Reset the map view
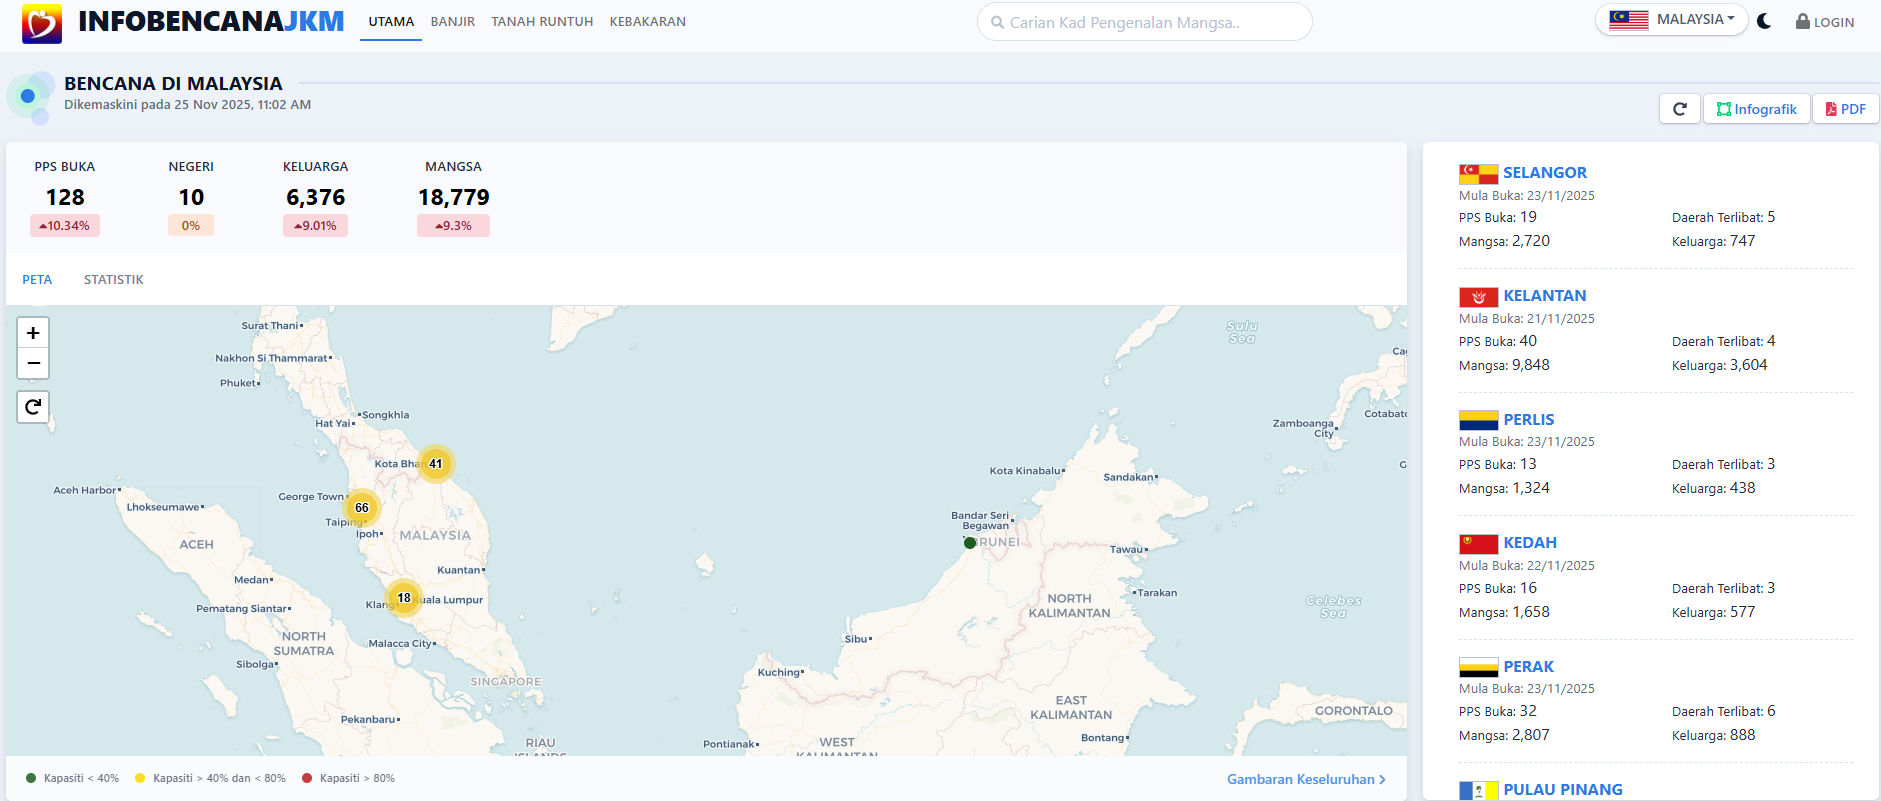 tap(33, 407)
